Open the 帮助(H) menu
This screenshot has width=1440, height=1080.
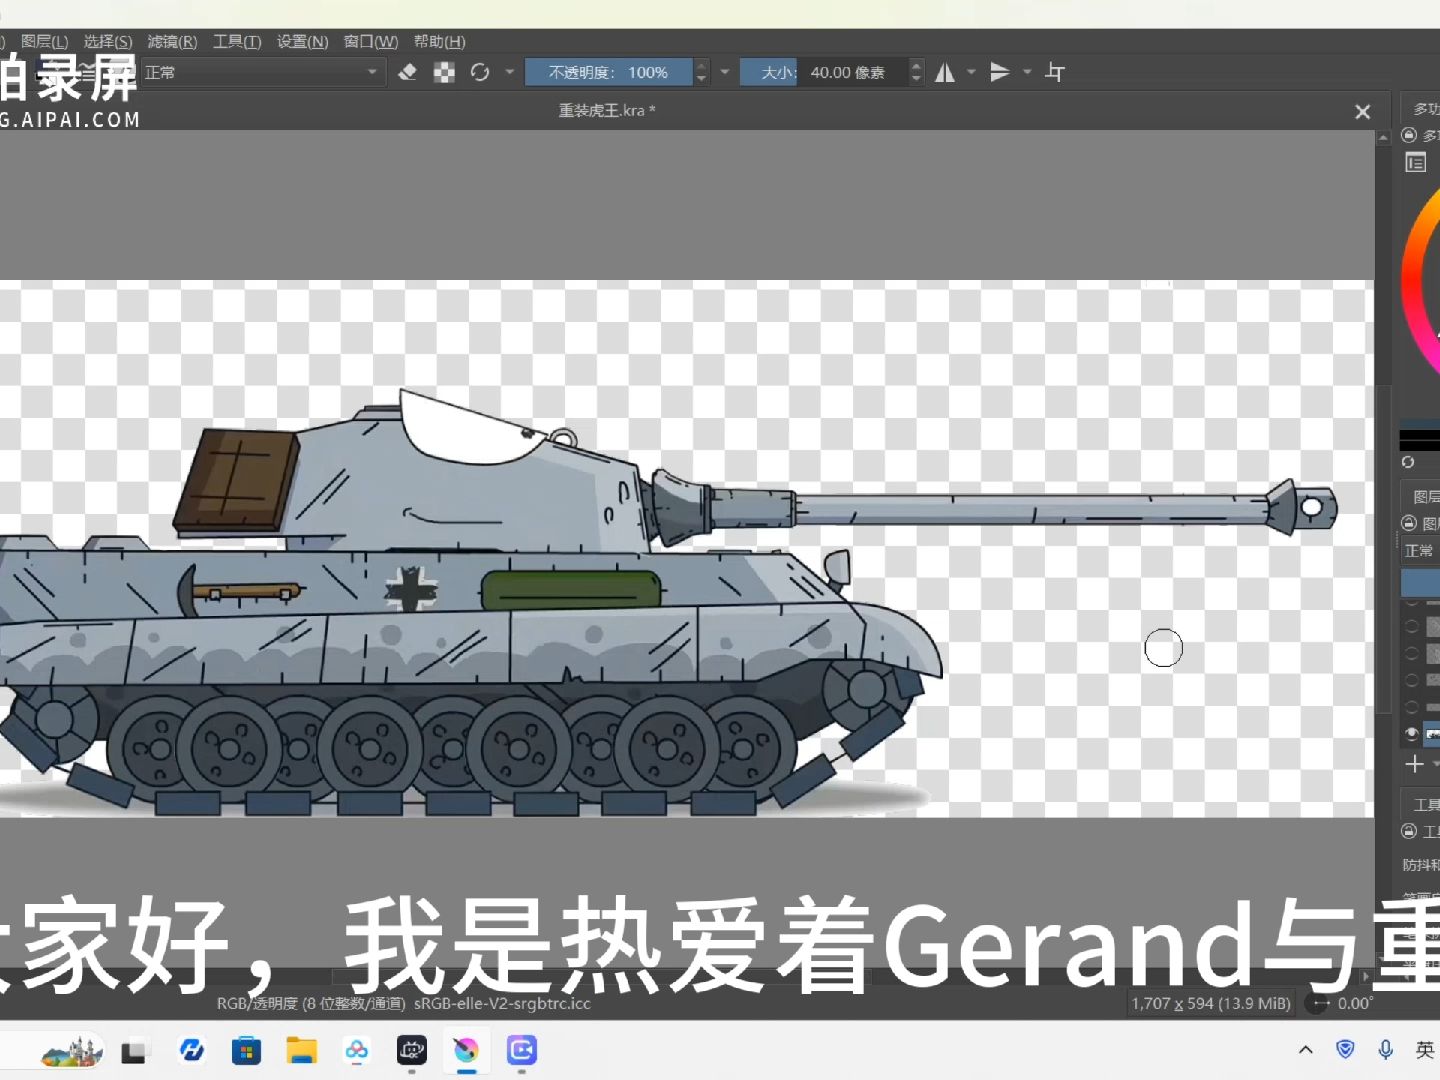pyautogui.click(x=440, y=41)
